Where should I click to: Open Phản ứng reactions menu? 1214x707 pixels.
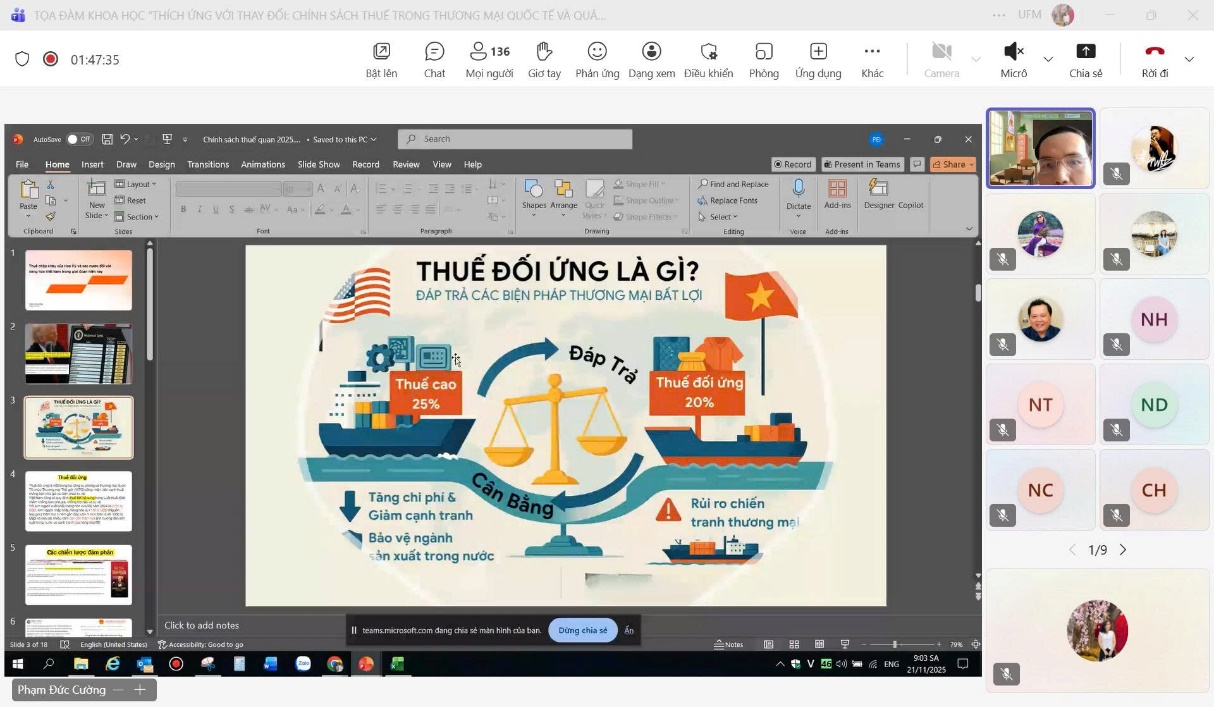(597, 59)
